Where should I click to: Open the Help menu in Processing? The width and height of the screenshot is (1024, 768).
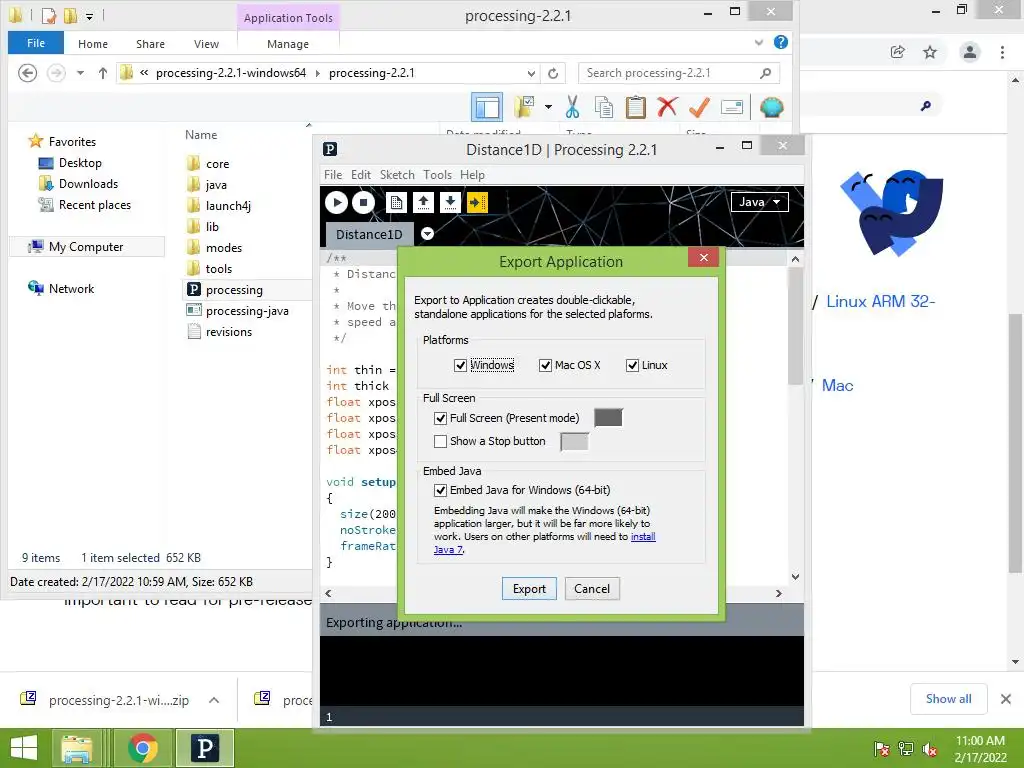(472, 175)
